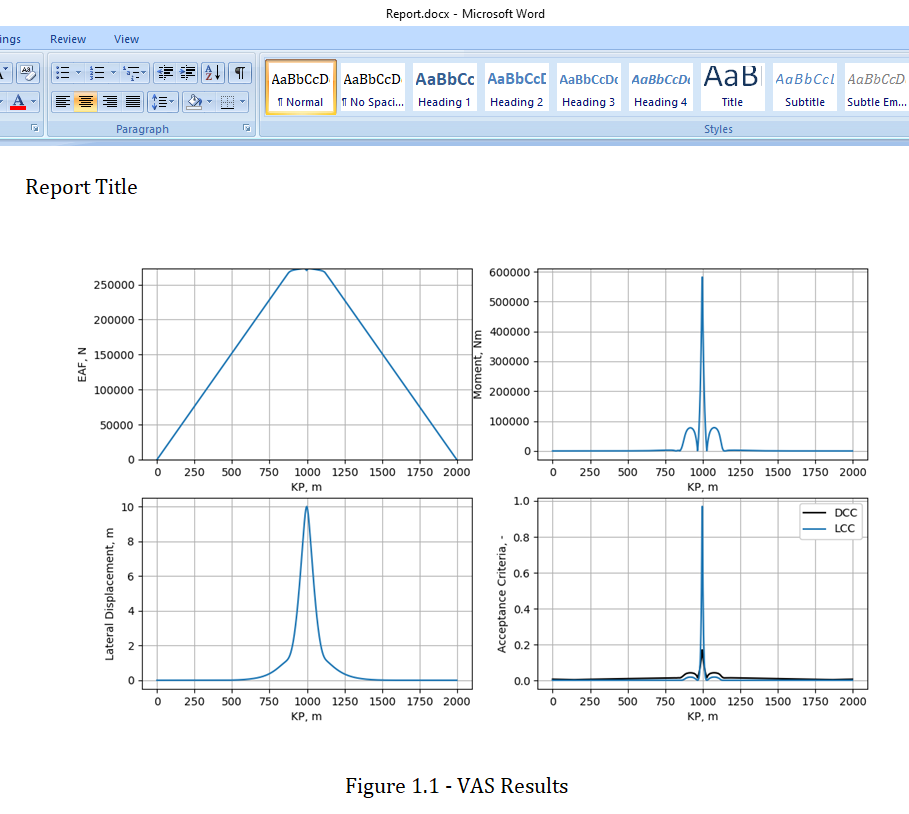Screen dimensions: 909x814
Task: Toggle Center text alignment
Action: pos(86,103)
